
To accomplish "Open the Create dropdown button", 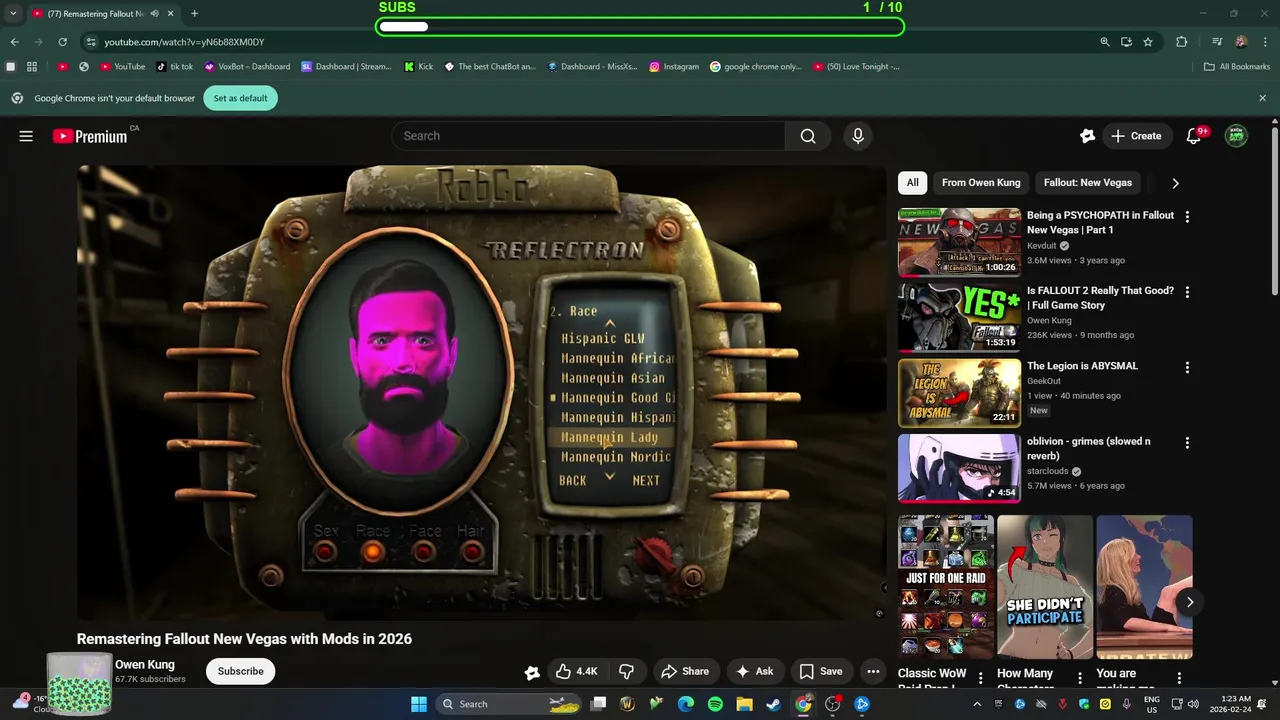I will click(x=1136, y=136).
